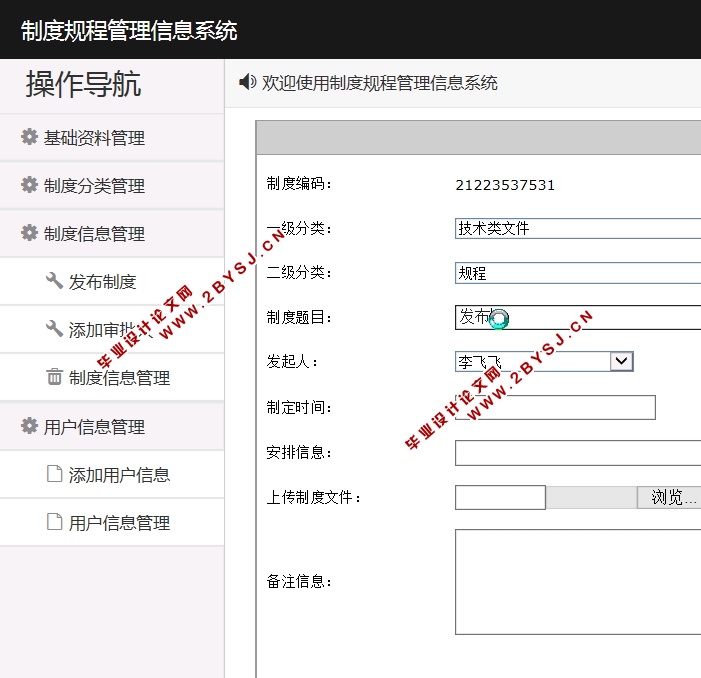Expand 基础资料管理 menu section
Image resolution: width=701 pixels, height=678 pixels.
pos(112,138)
